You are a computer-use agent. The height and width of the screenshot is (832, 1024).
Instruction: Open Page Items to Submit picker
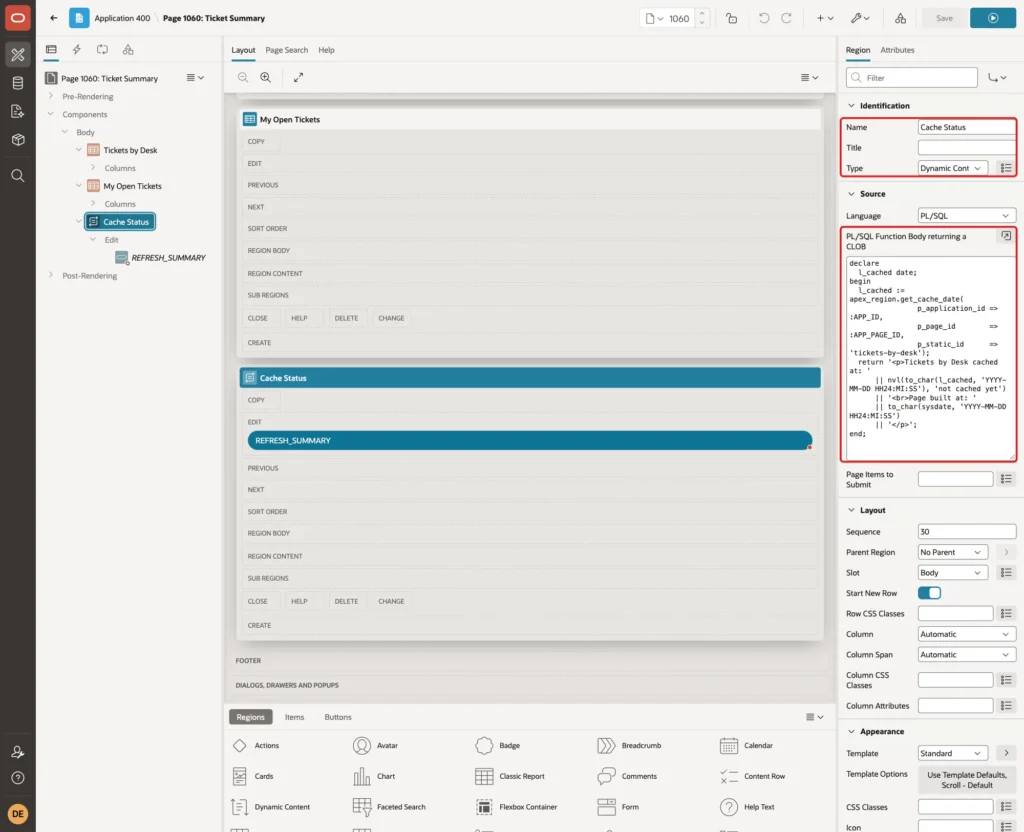1006,479
